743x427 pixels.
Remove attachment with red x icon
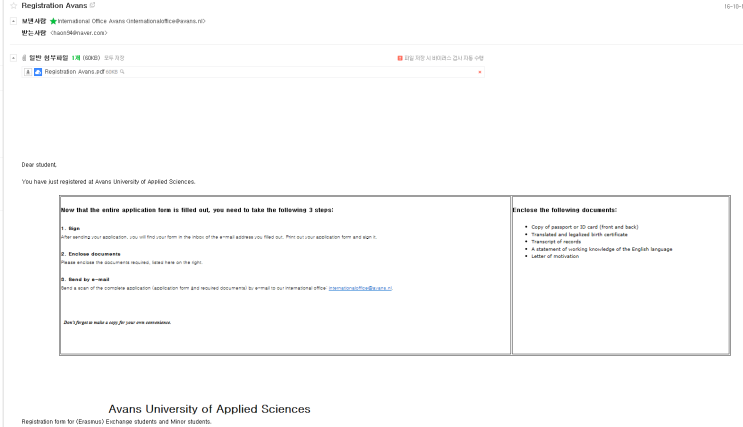click(480, 72)
